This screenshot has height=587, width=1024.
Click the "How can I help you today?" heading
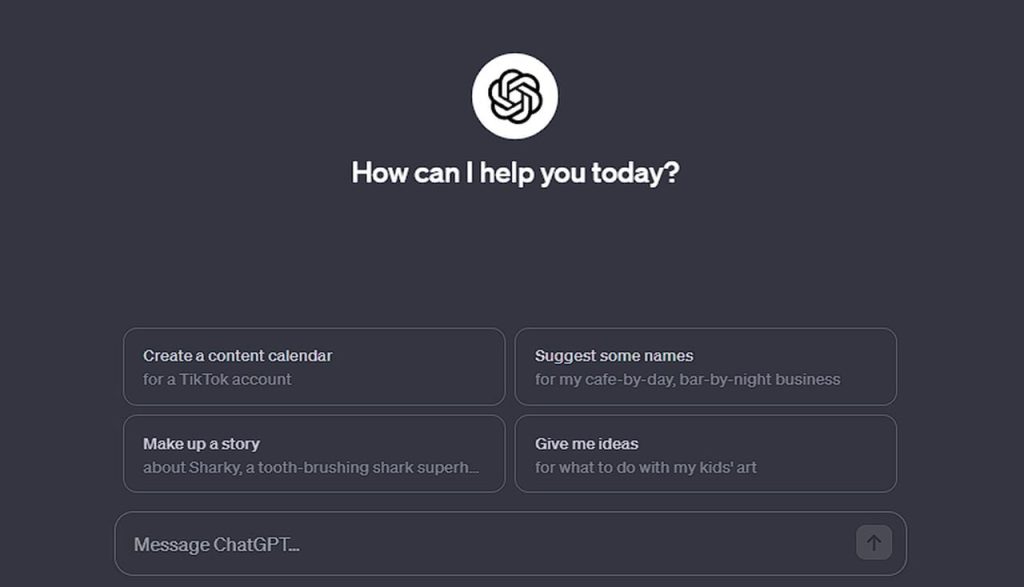(515, 173)
